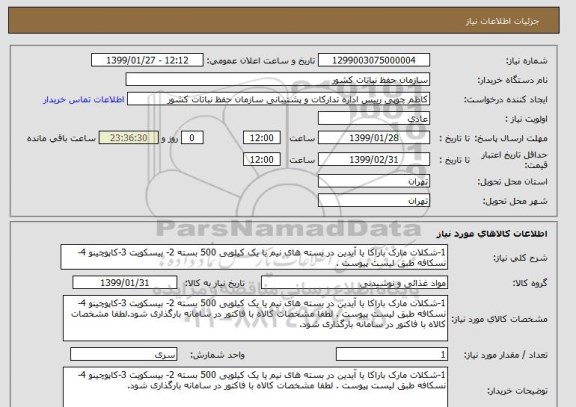Click the توضیحات خریدار label
Screen dimensions: 576x407
pos(517,391)
